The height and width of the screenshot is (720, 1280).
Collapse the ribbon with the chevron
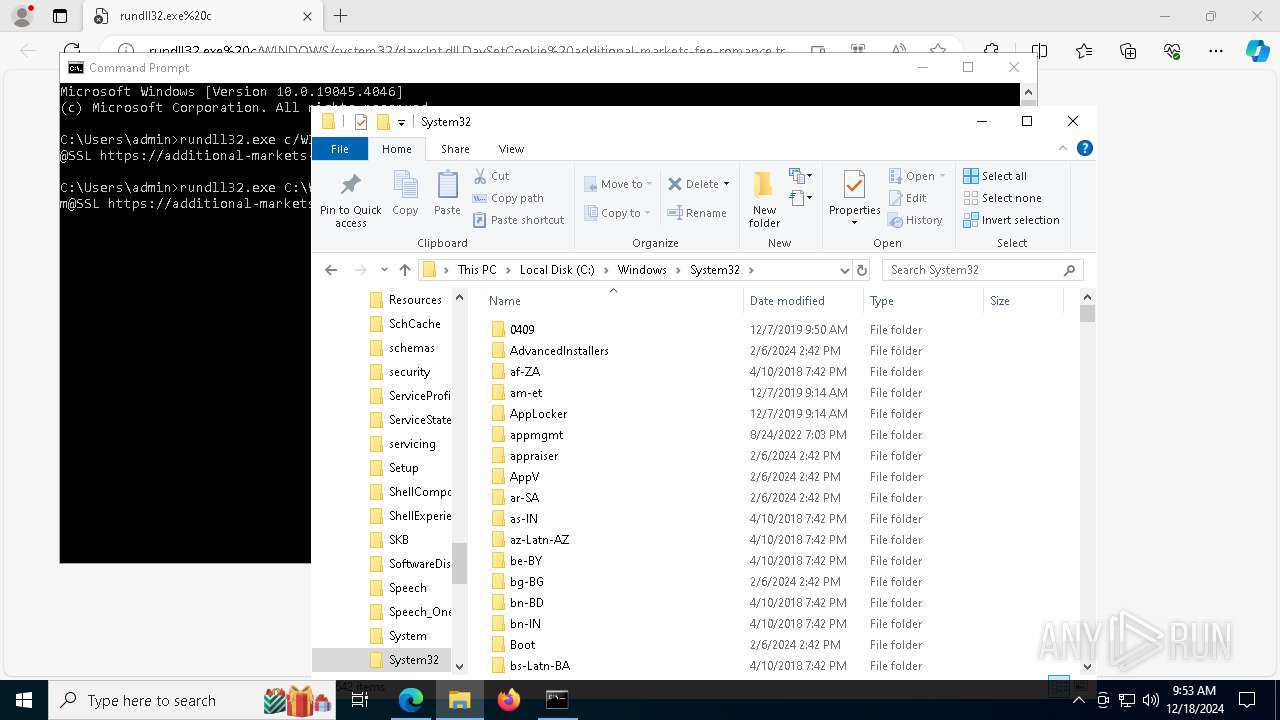[x=1064, y=148]
